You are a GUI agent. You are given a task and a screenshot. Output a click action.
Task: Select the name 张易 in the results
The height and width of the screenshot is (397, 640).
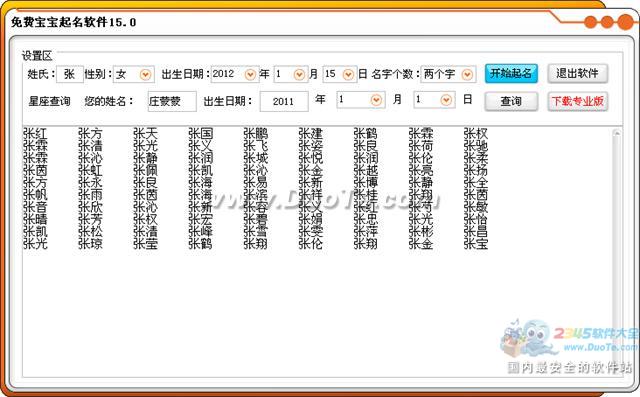click(256, 182)
